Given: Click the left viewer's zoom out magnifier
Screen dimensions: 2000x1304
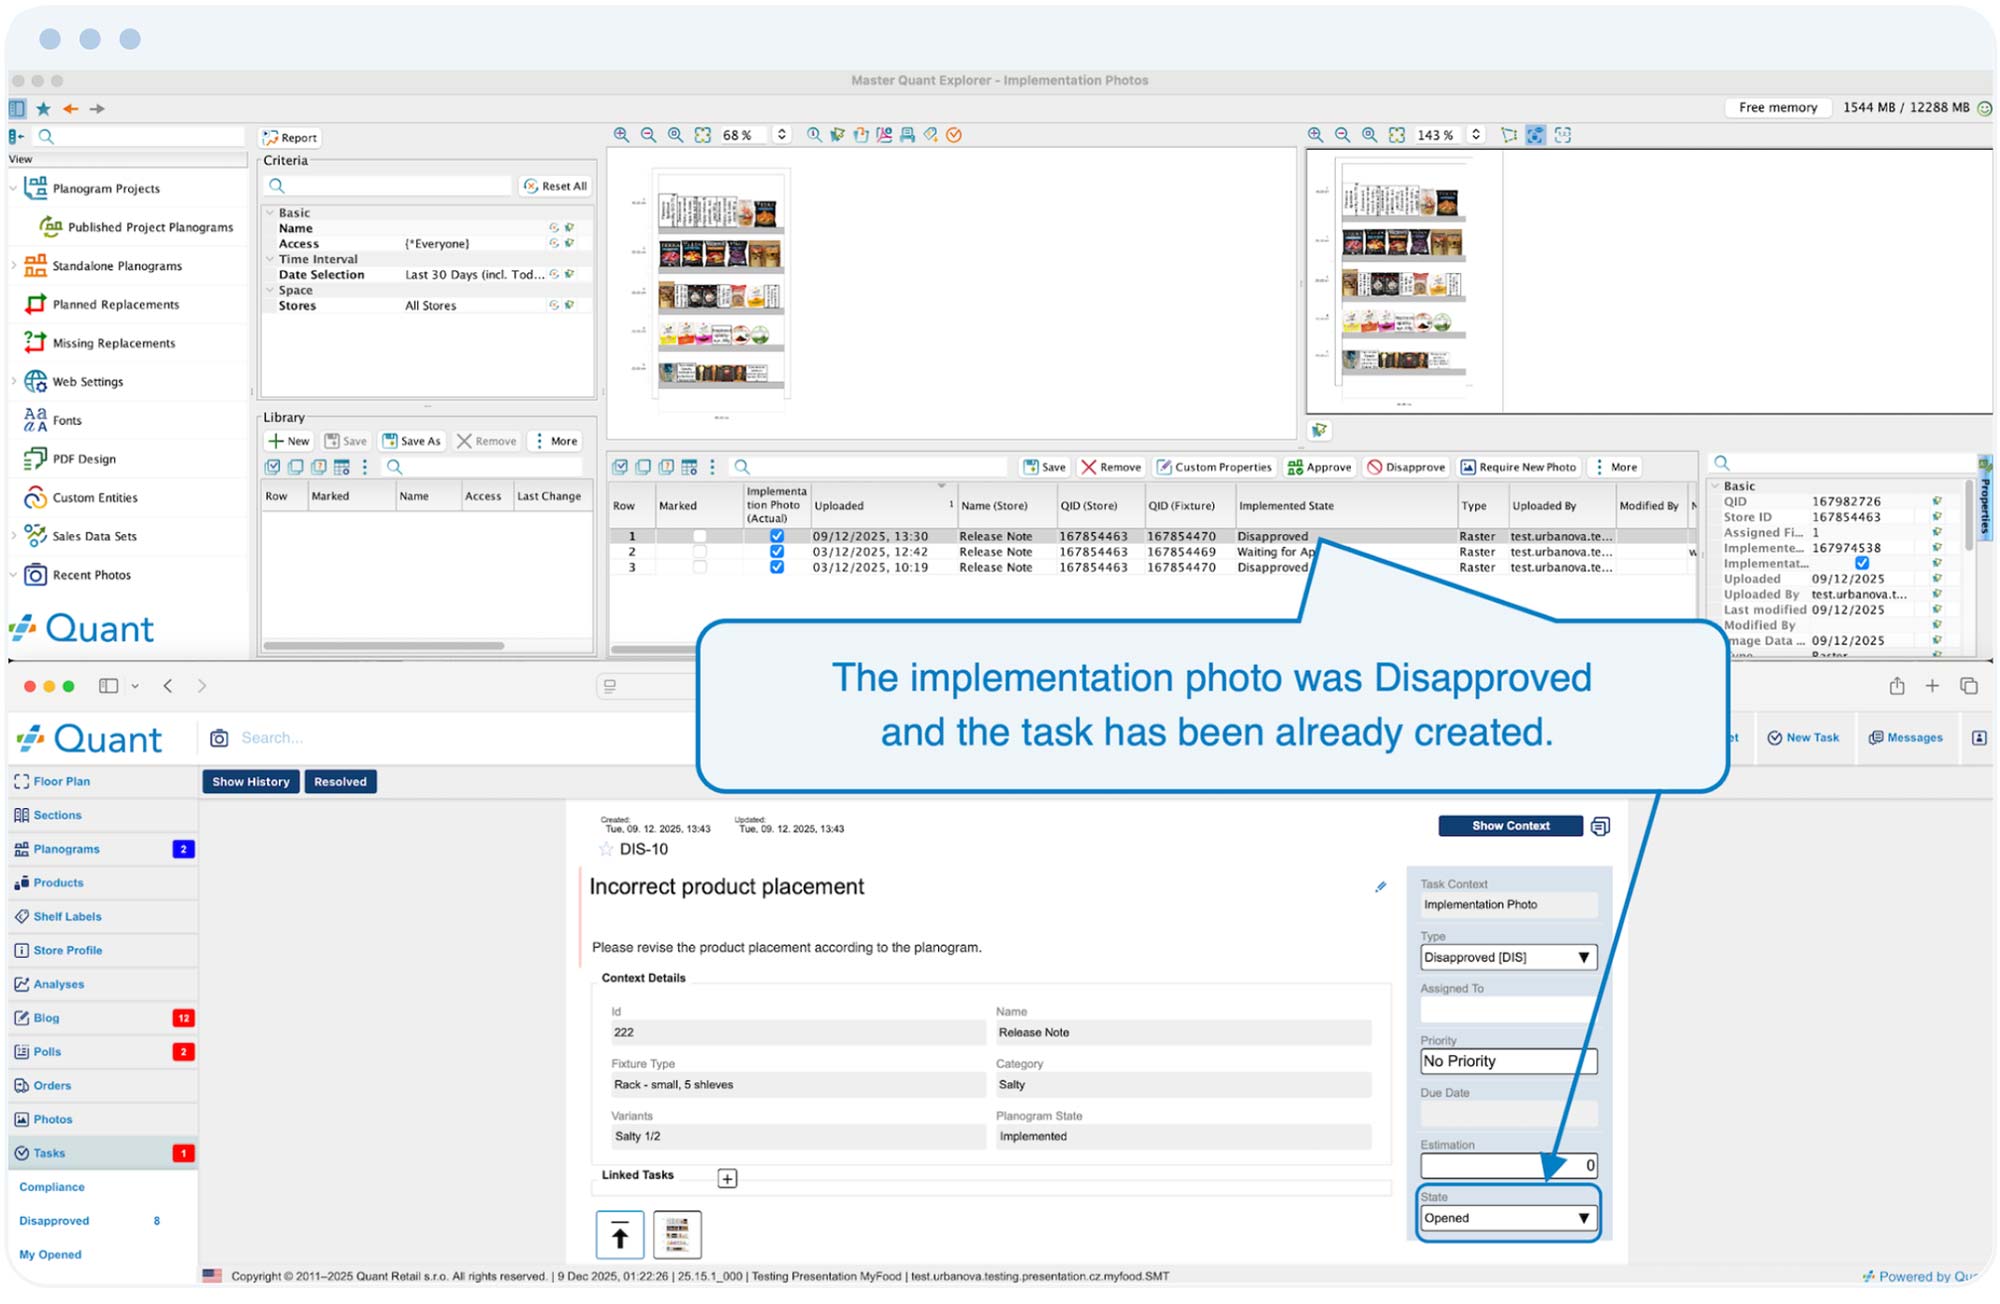Looking at the screenshot, I should pyautogui.click(x=648, y=135).
